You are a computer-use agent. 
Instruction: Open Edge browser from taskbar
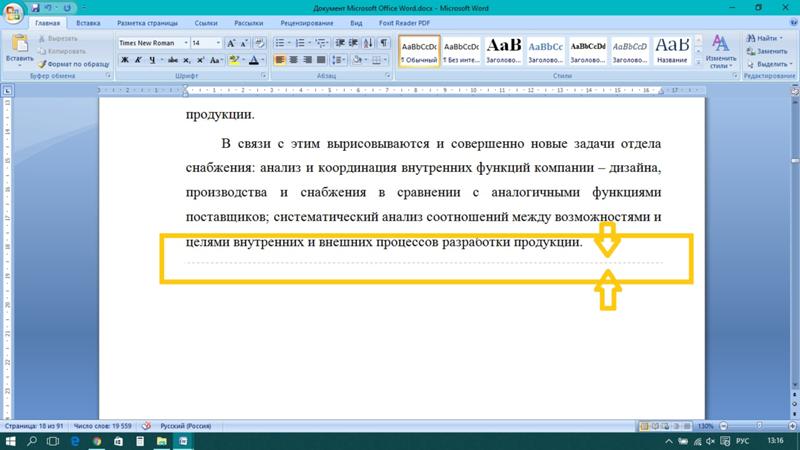click(75, 441)
